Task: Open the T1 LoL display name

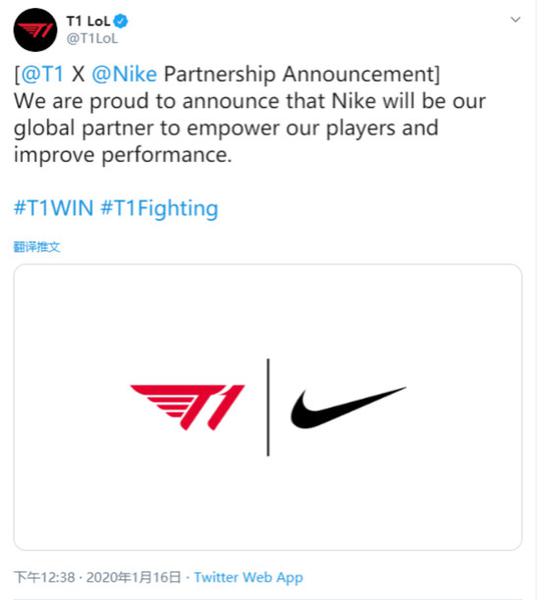Action: pyautogui.click(x=88, y=21)
